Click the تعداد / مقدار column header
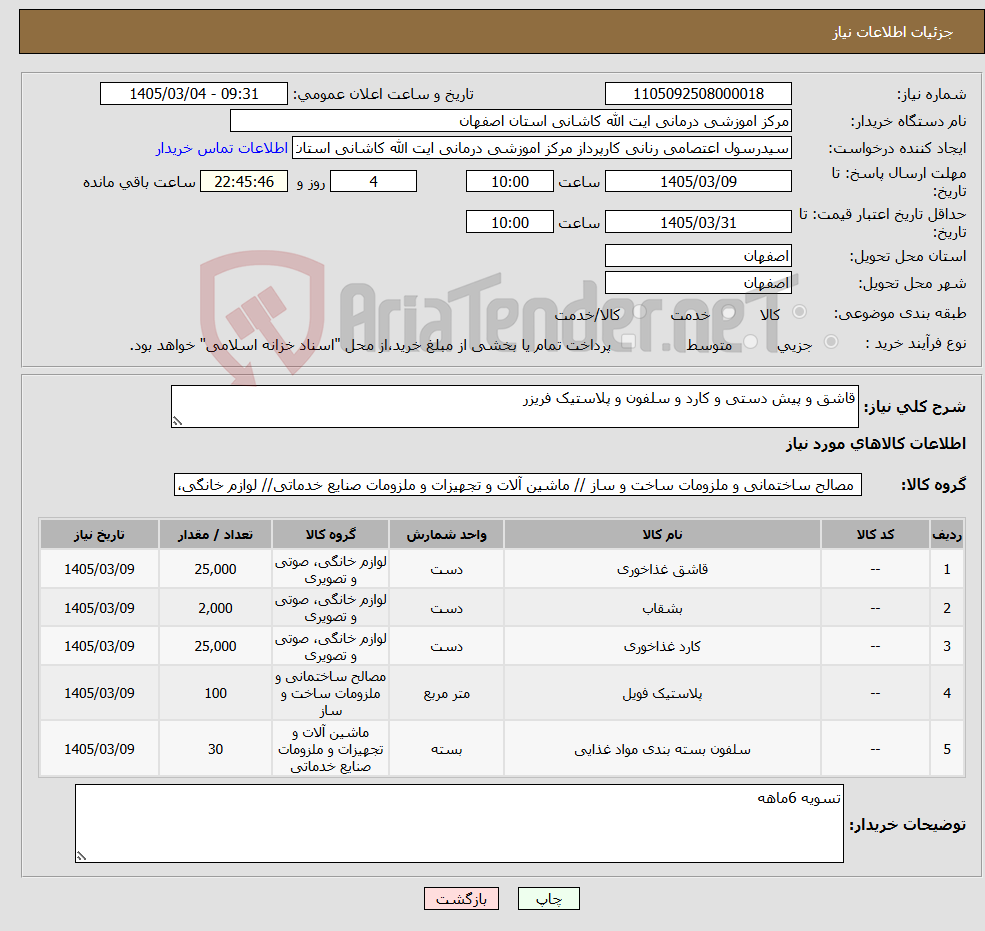Viewport: 985px width, 931px height. click(x=215, y=535)
